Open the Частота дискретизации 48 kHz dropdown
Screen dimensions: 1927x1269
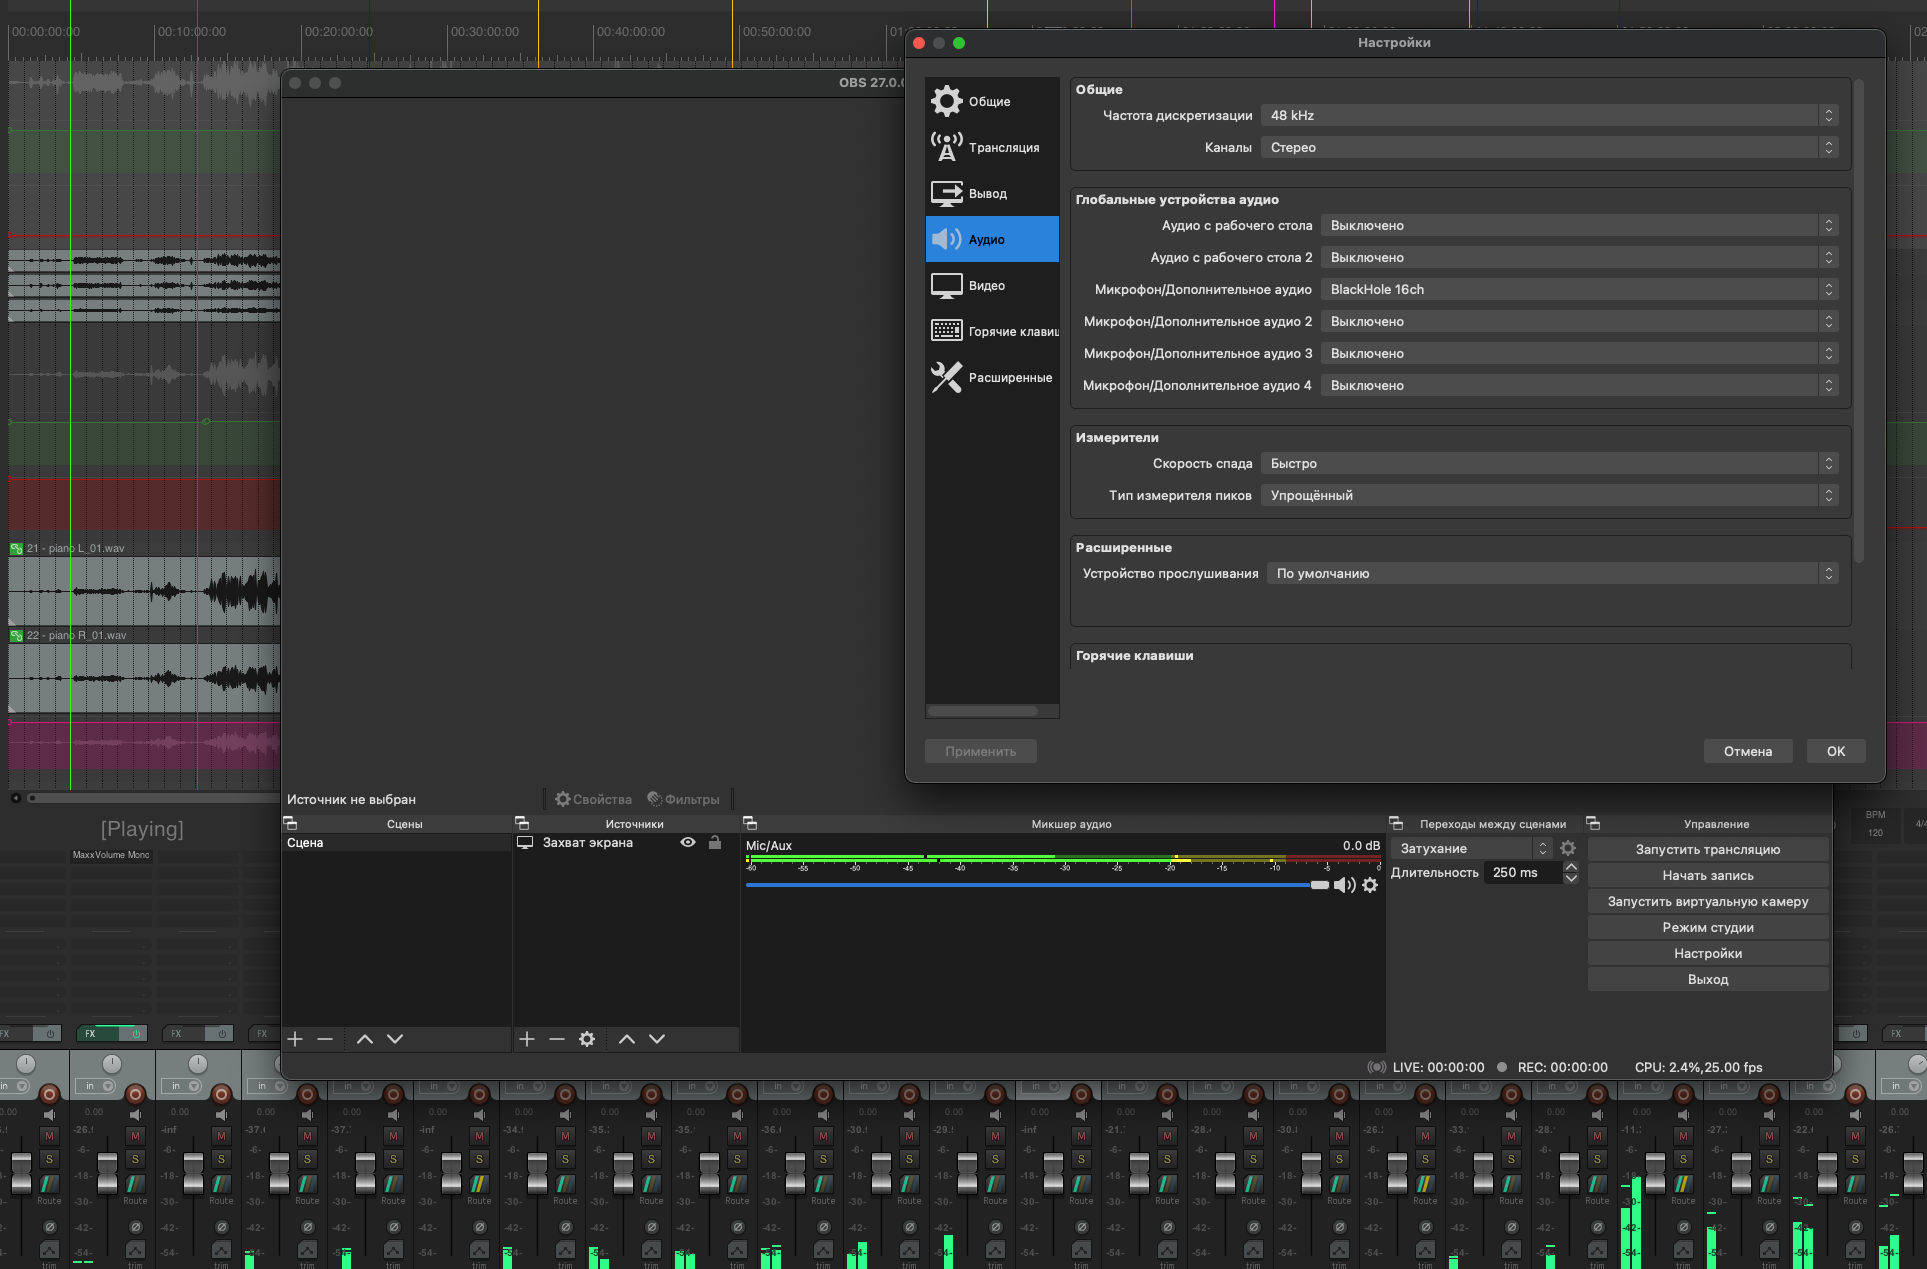1549,115
